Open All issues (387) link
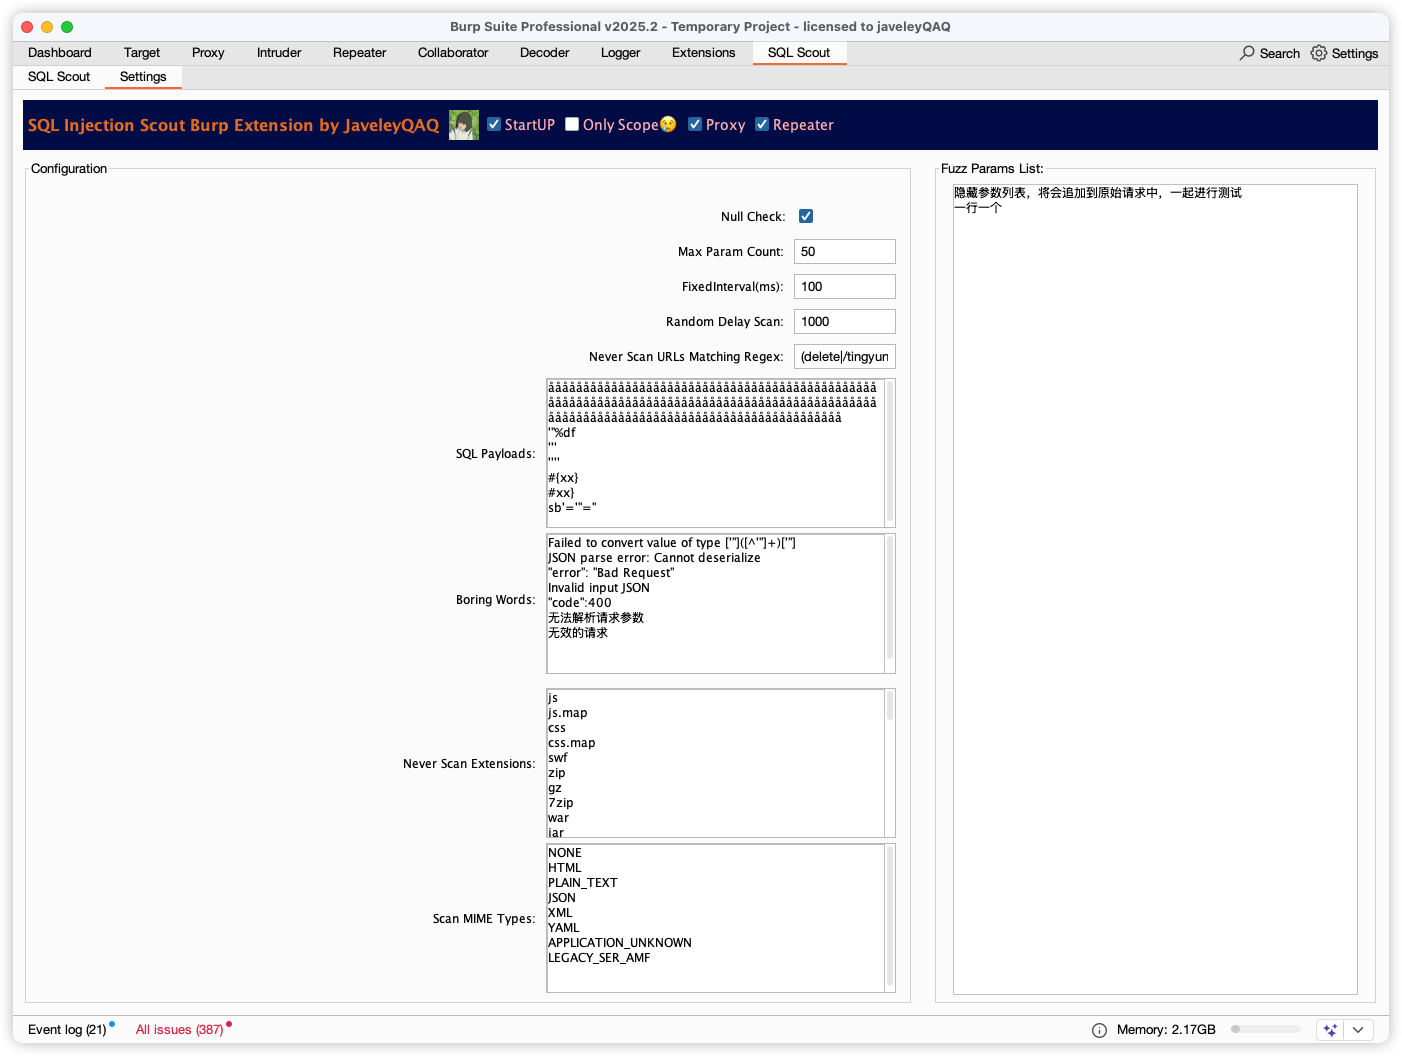 tap(180, 1030)
